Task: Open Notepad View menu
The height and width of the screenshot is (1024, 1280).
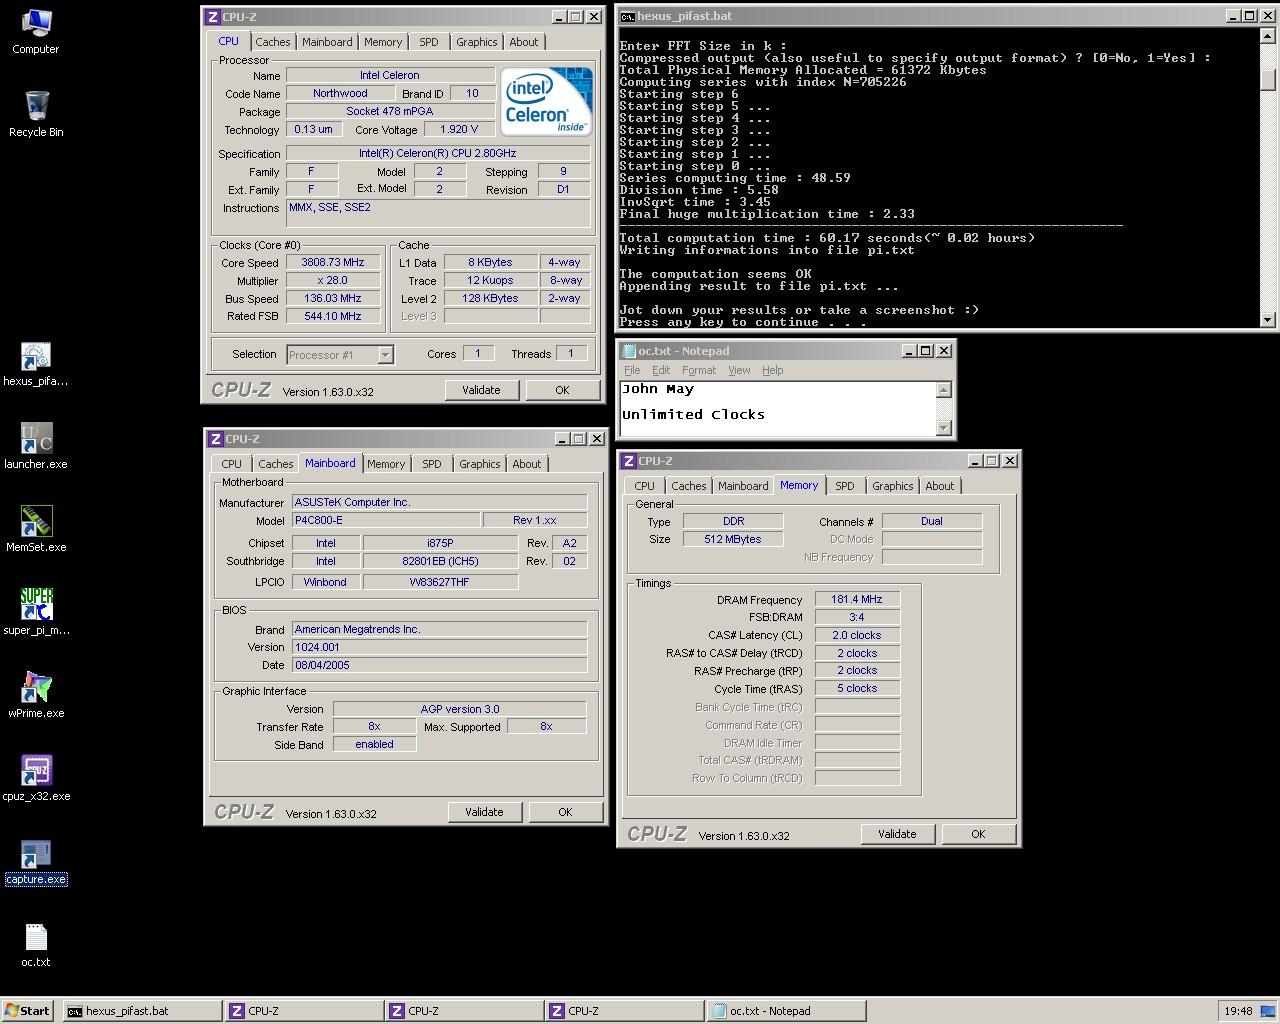Action: [x=739, y=370]
